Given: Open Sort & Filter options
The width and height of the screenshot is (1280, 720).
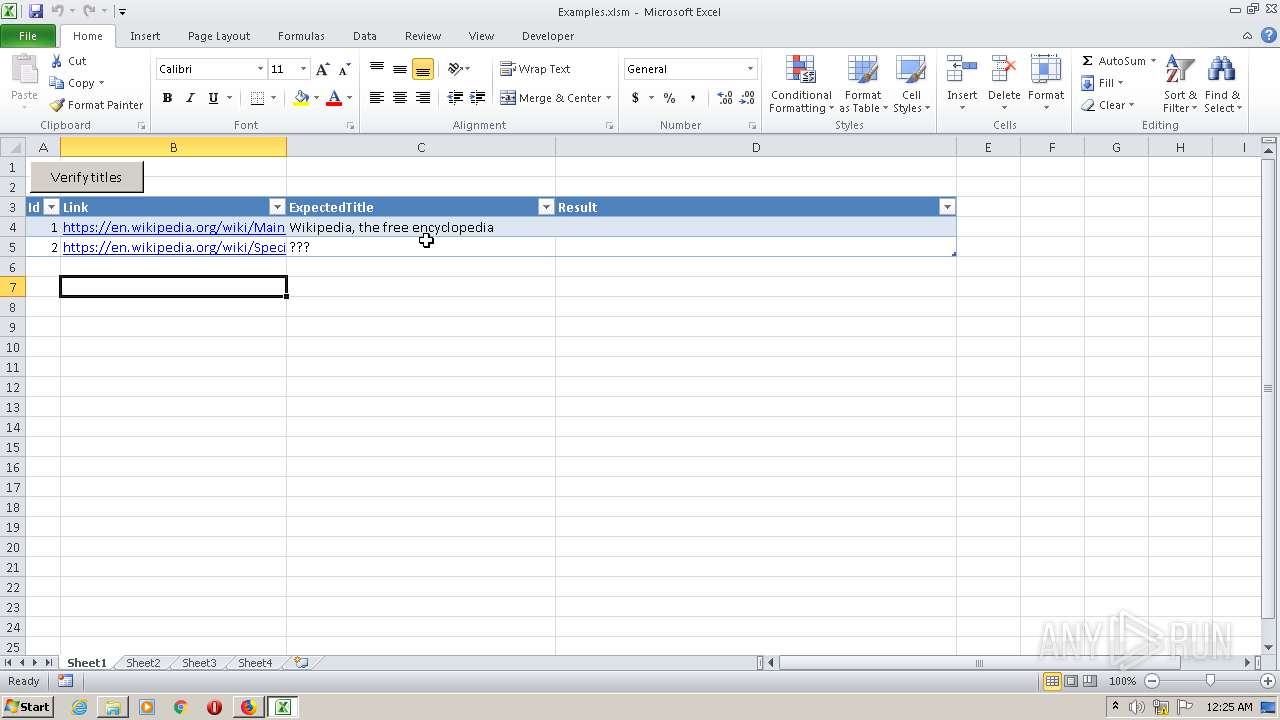Looking at the screenshot, I should (1180, 84).
